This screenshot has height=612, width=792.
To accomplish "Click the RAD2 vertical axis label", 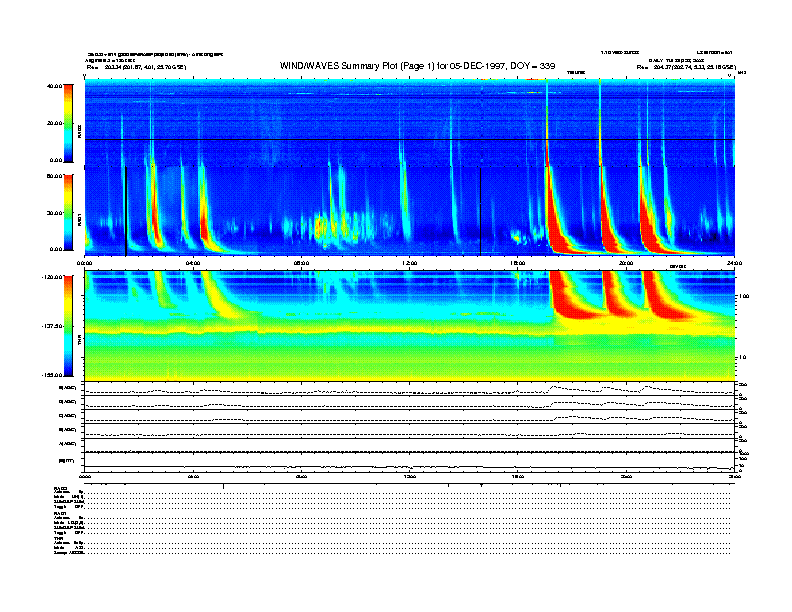I will [80, 132].
